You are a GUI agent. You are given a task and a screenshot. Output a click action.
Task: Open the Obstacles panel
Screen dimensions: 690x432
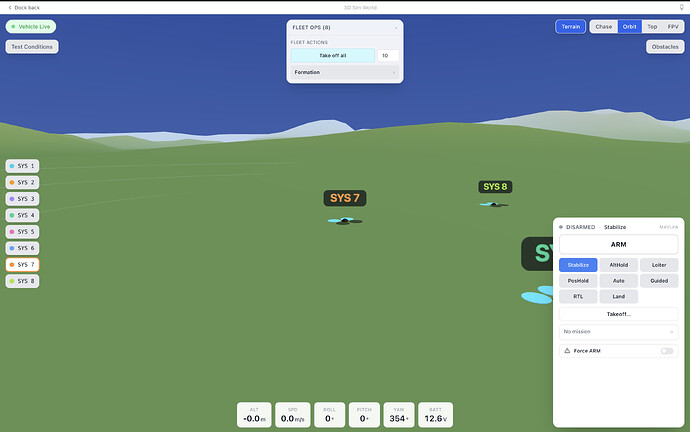pyautogui.click(x=665, y=47)
